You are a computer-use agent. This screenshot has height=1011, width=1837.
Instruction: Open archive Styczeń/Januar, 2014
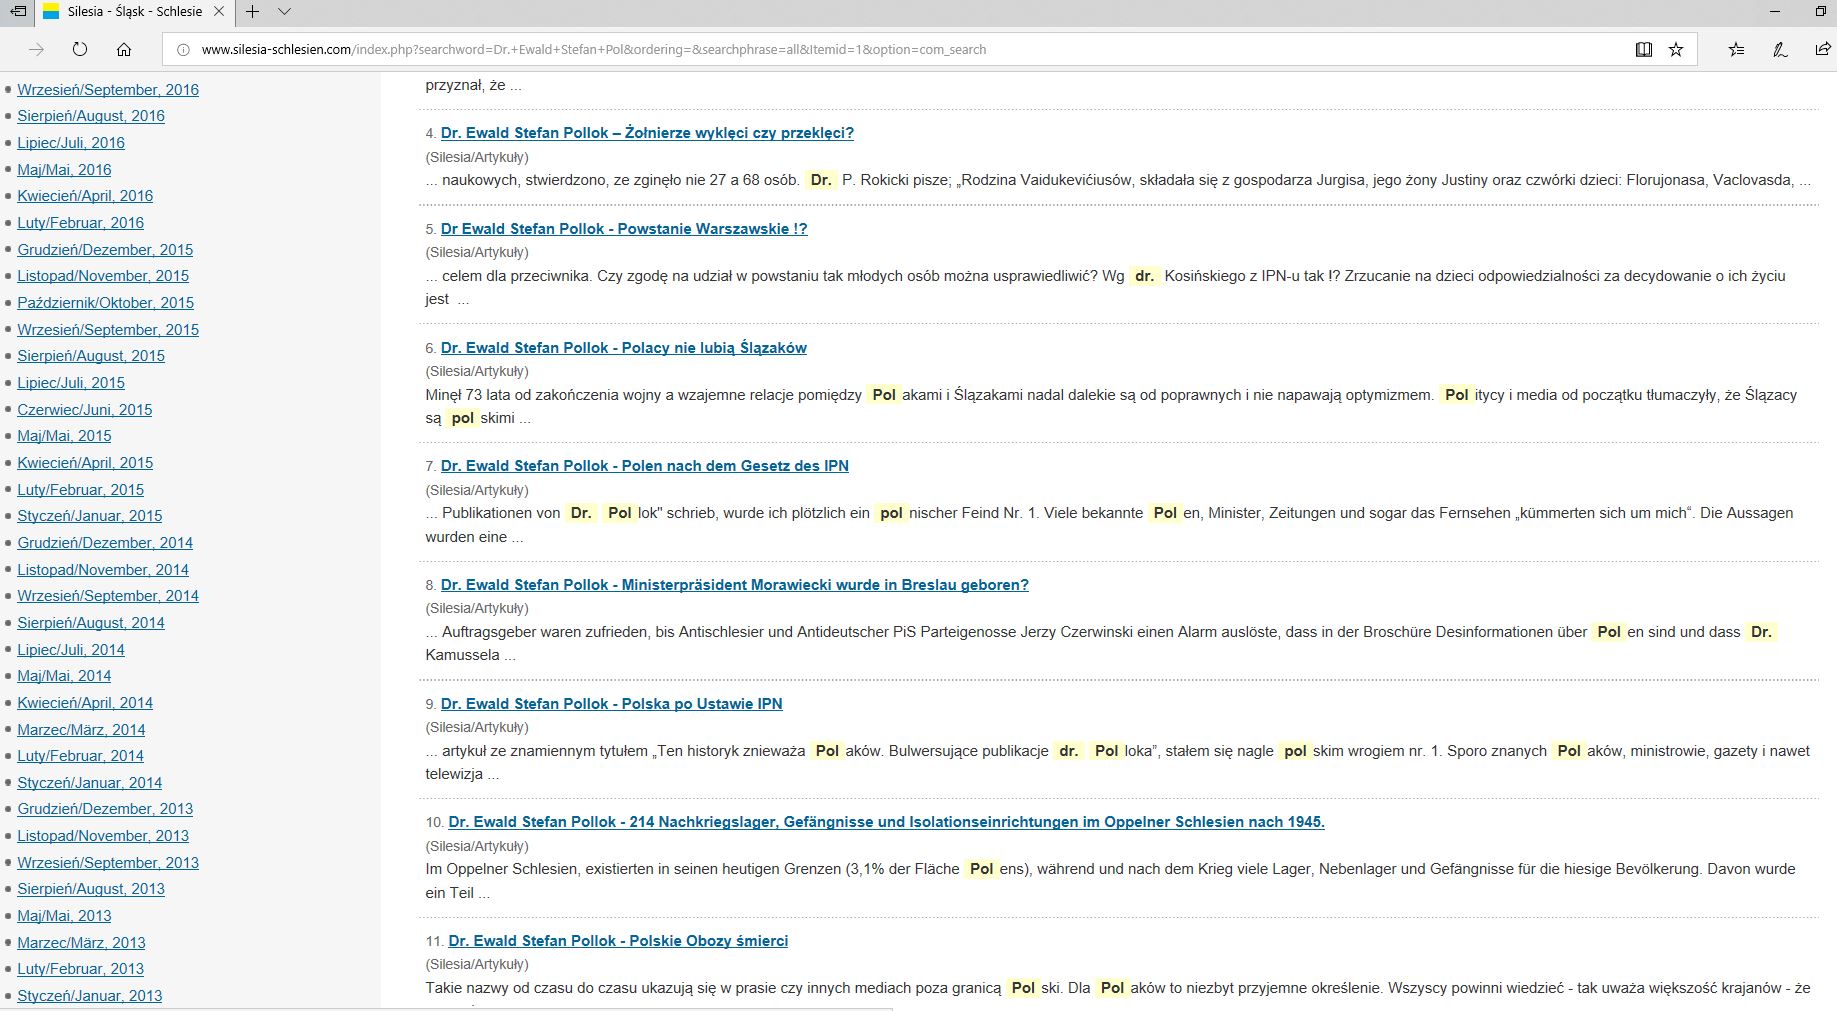[90, 783]
